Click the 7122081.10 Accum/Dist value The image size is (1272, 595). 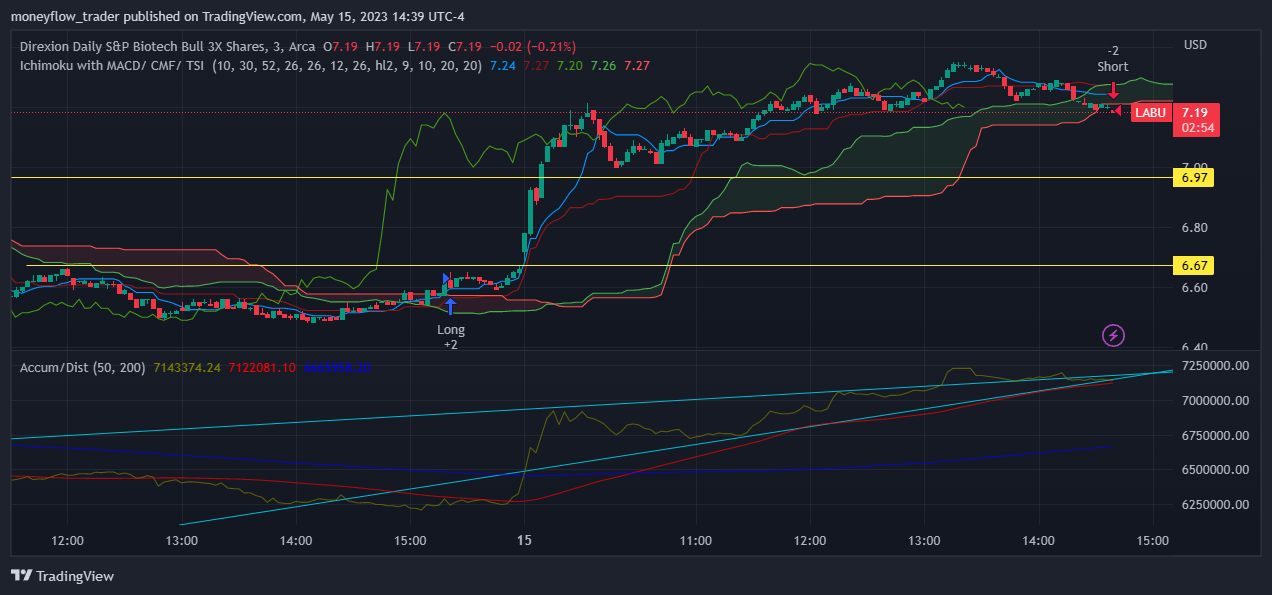coord(261,367)
